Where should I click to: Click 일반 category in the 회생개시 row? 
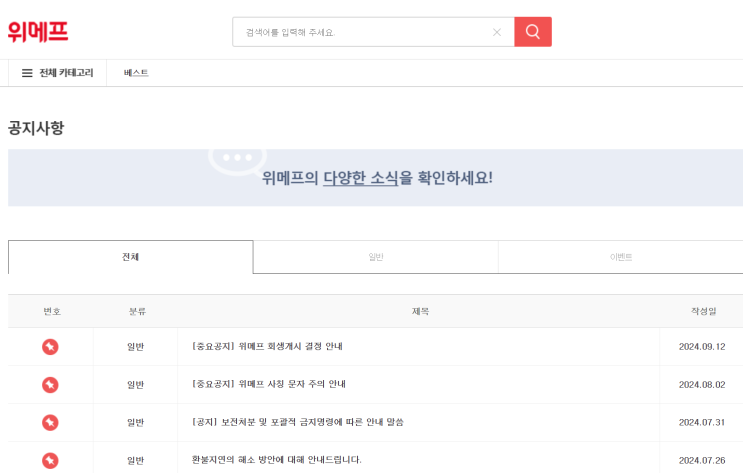click(x=136, y=347)
